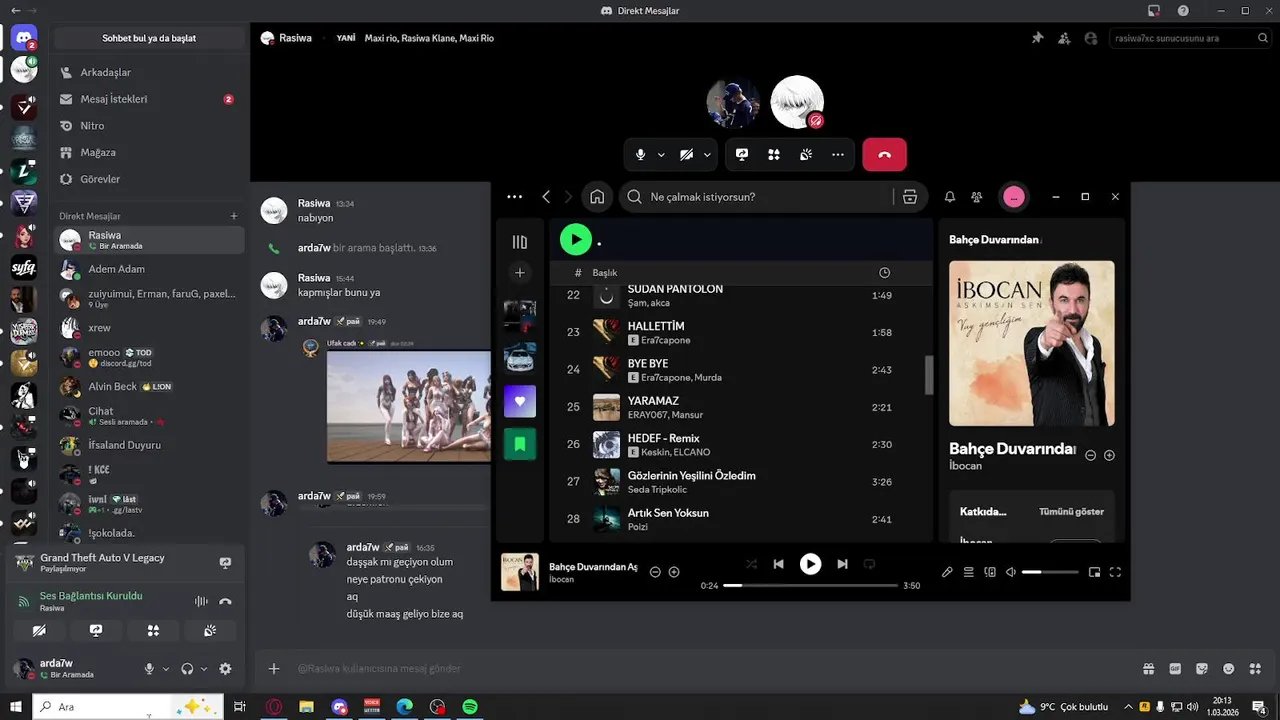Disconnect voice from the user panel
This screenshot has width=1280, height=720.
tap(225, 601)
